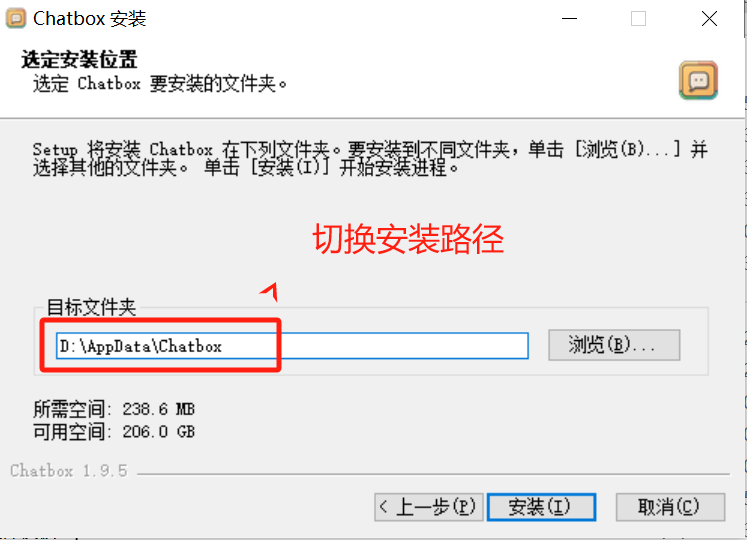Minimize the Chatbox installer window

click(x=569, y=19)
